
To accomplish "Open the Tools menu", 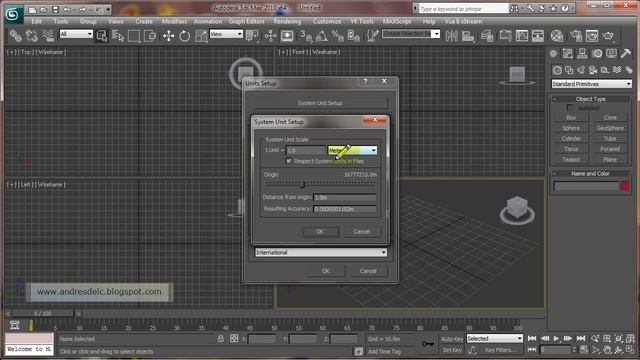I will (61, 21).
